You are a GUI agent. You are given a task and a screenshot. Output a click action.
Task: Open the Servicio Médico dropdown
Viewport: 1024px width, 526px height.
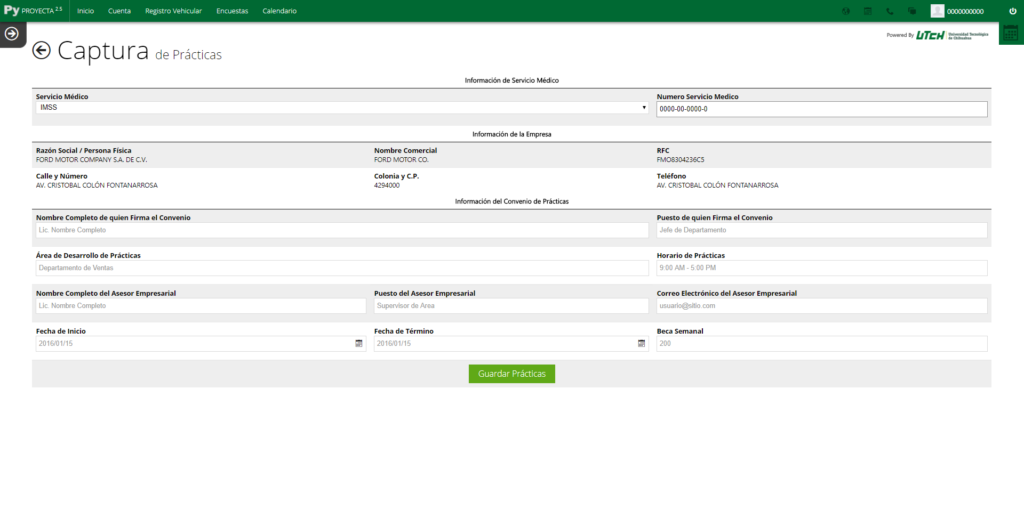tap(342, 107)
